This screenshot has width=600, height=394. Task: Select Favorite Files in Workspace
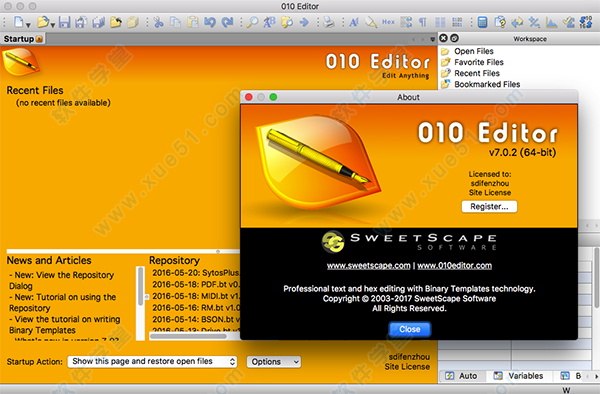tap(479, 62)
